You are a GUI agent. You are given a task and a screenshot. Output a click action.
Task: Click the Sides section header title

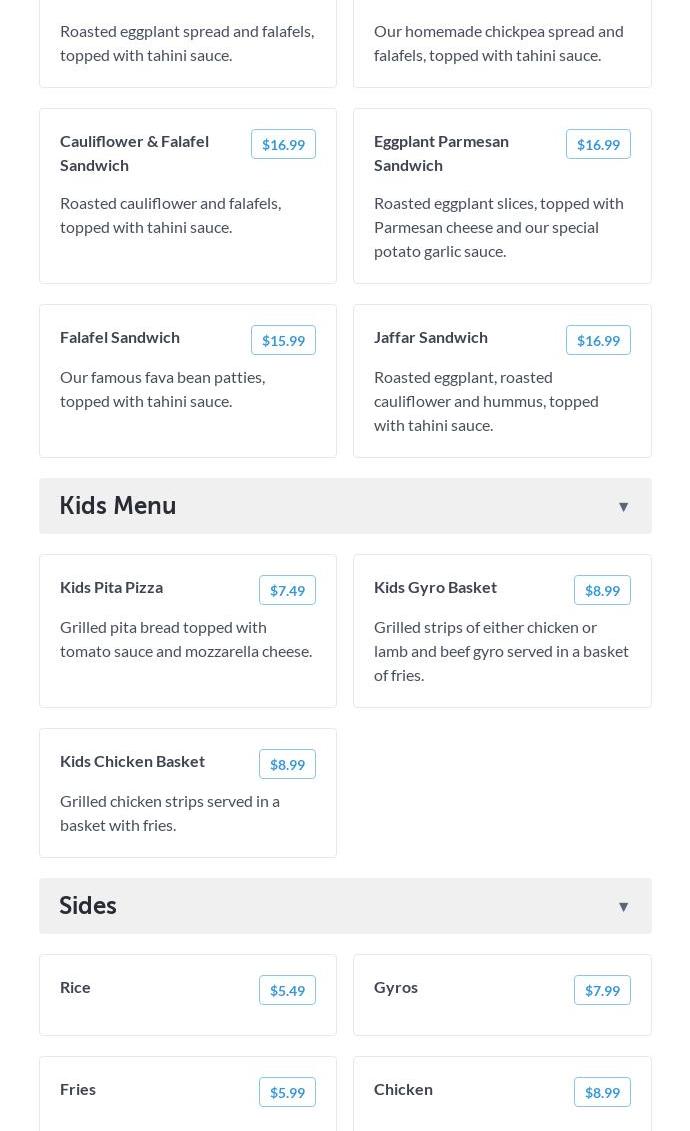88,906
